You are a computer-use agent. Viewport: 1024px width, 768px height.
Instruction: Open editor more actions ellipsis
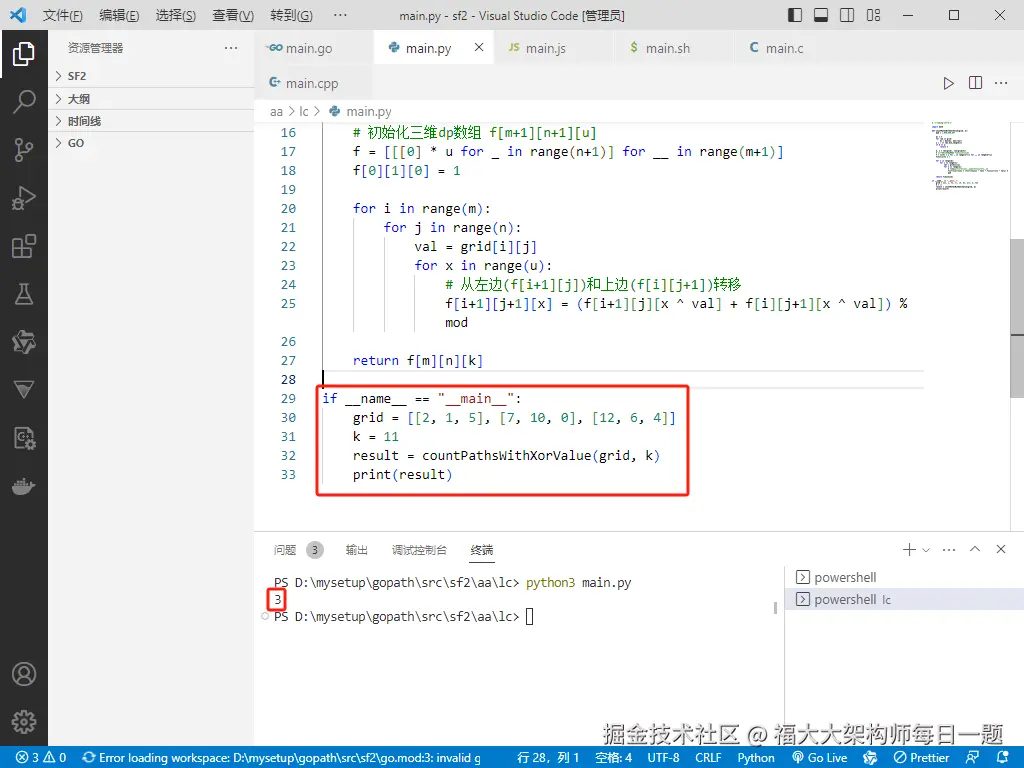pos(1000,83)
